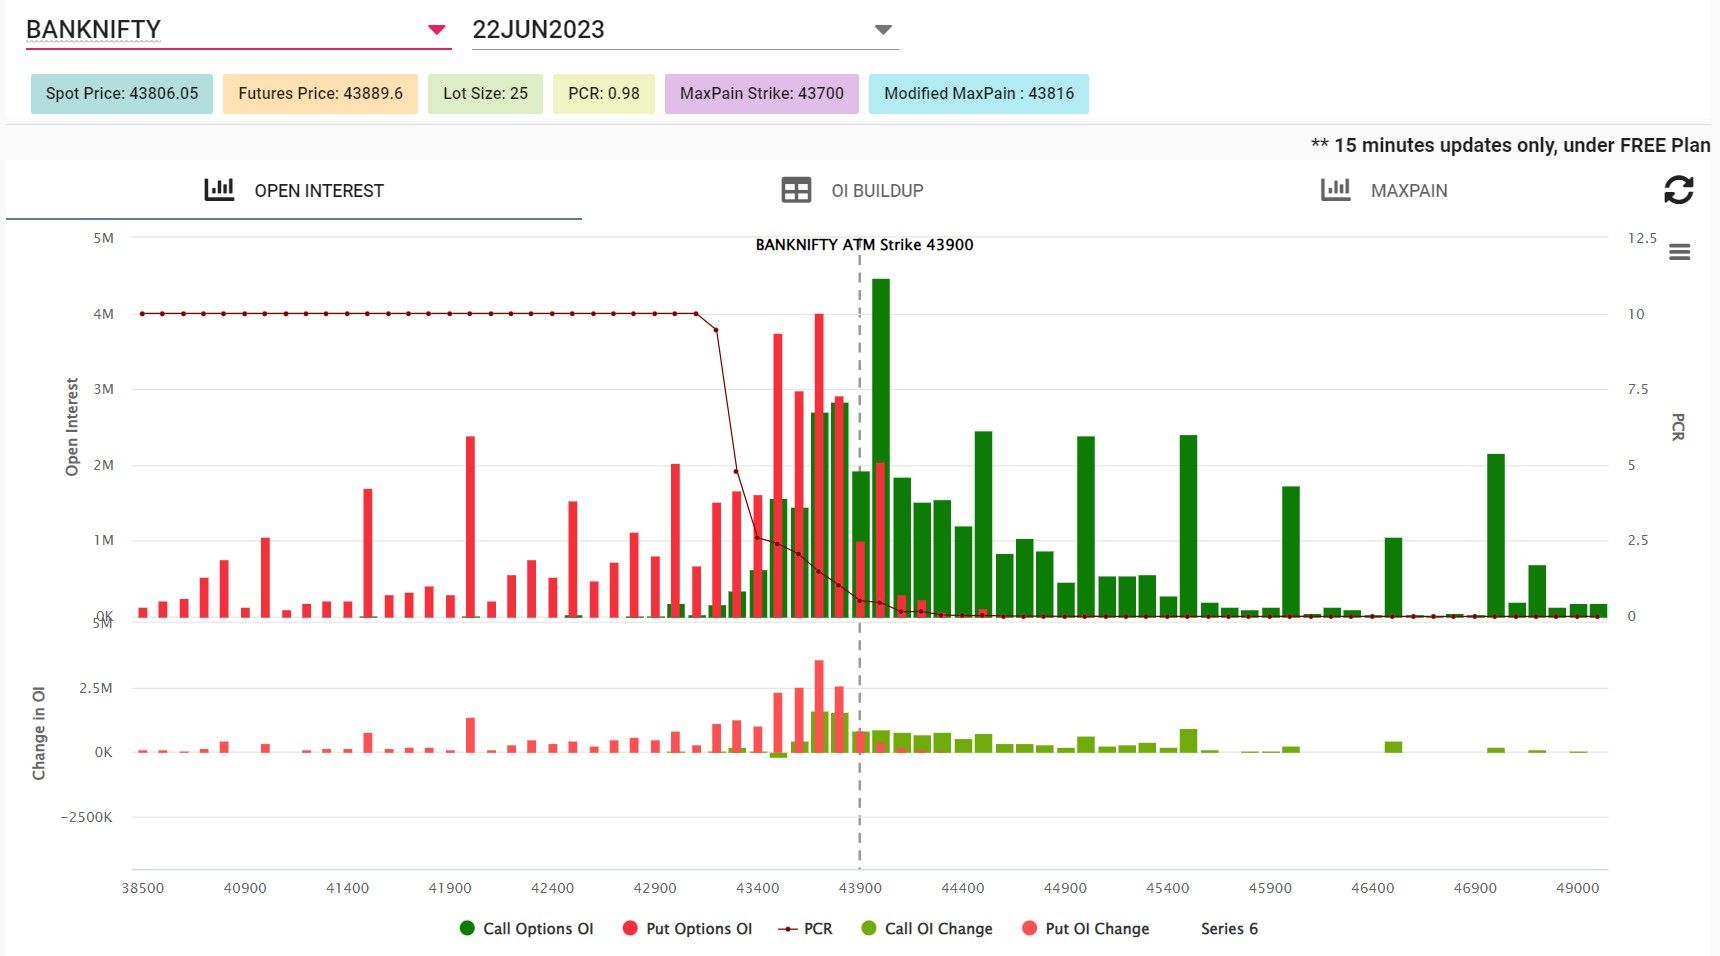
Task: Click the Open Interest y-axis title
Action: (x=72, y=427)
